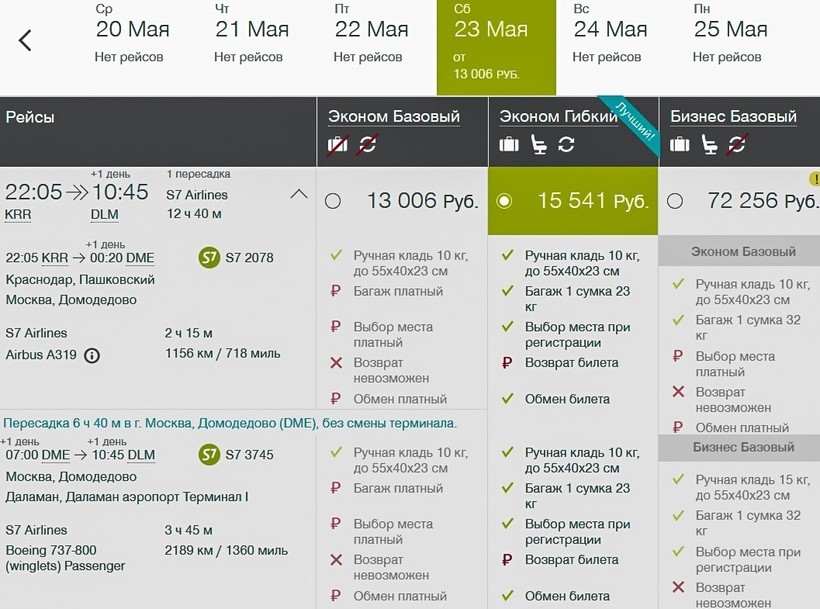Click the S7 logo for flight S7 3745
Screen dimensions: 820x609
(209, 454)
